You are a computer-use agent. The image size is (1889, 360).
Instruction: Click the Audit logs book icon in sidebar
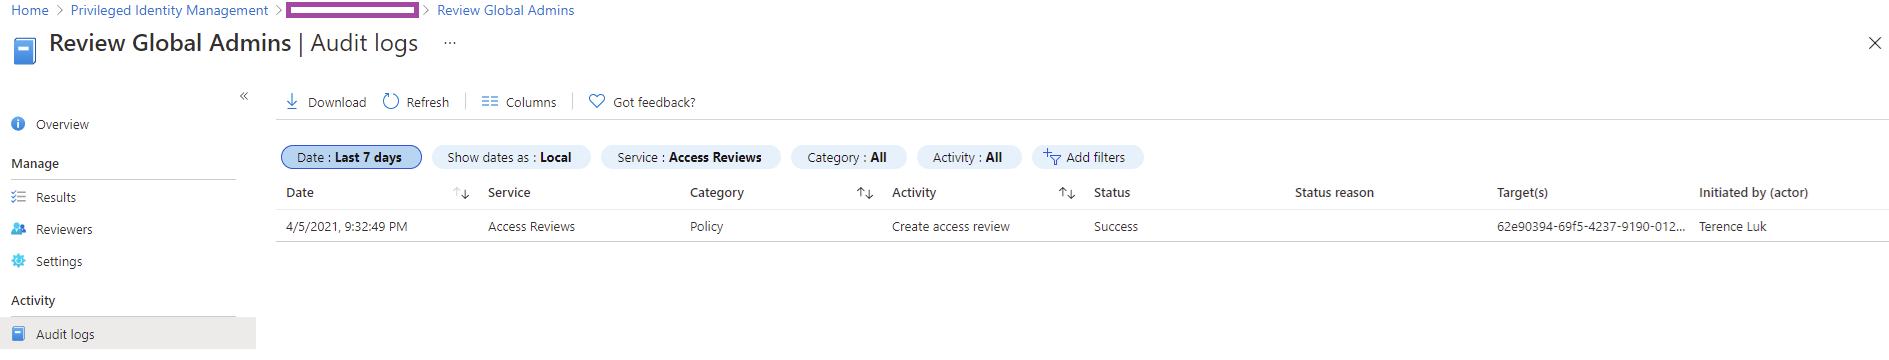pyautogui.click(x=18, y=334)
